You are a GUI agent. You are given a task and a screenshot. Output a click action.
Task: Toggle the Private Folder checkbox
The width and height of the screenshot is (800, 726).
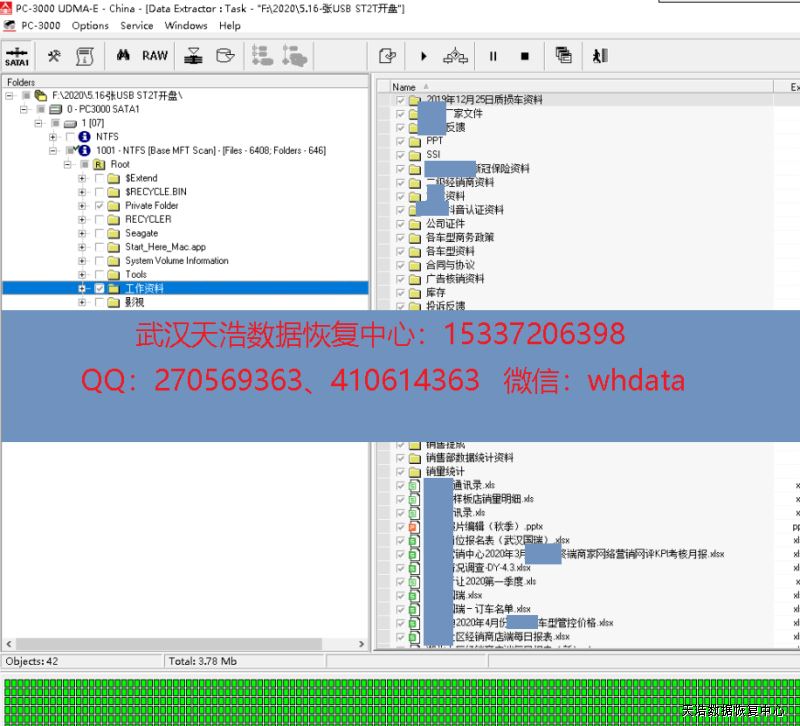point(99,206)
